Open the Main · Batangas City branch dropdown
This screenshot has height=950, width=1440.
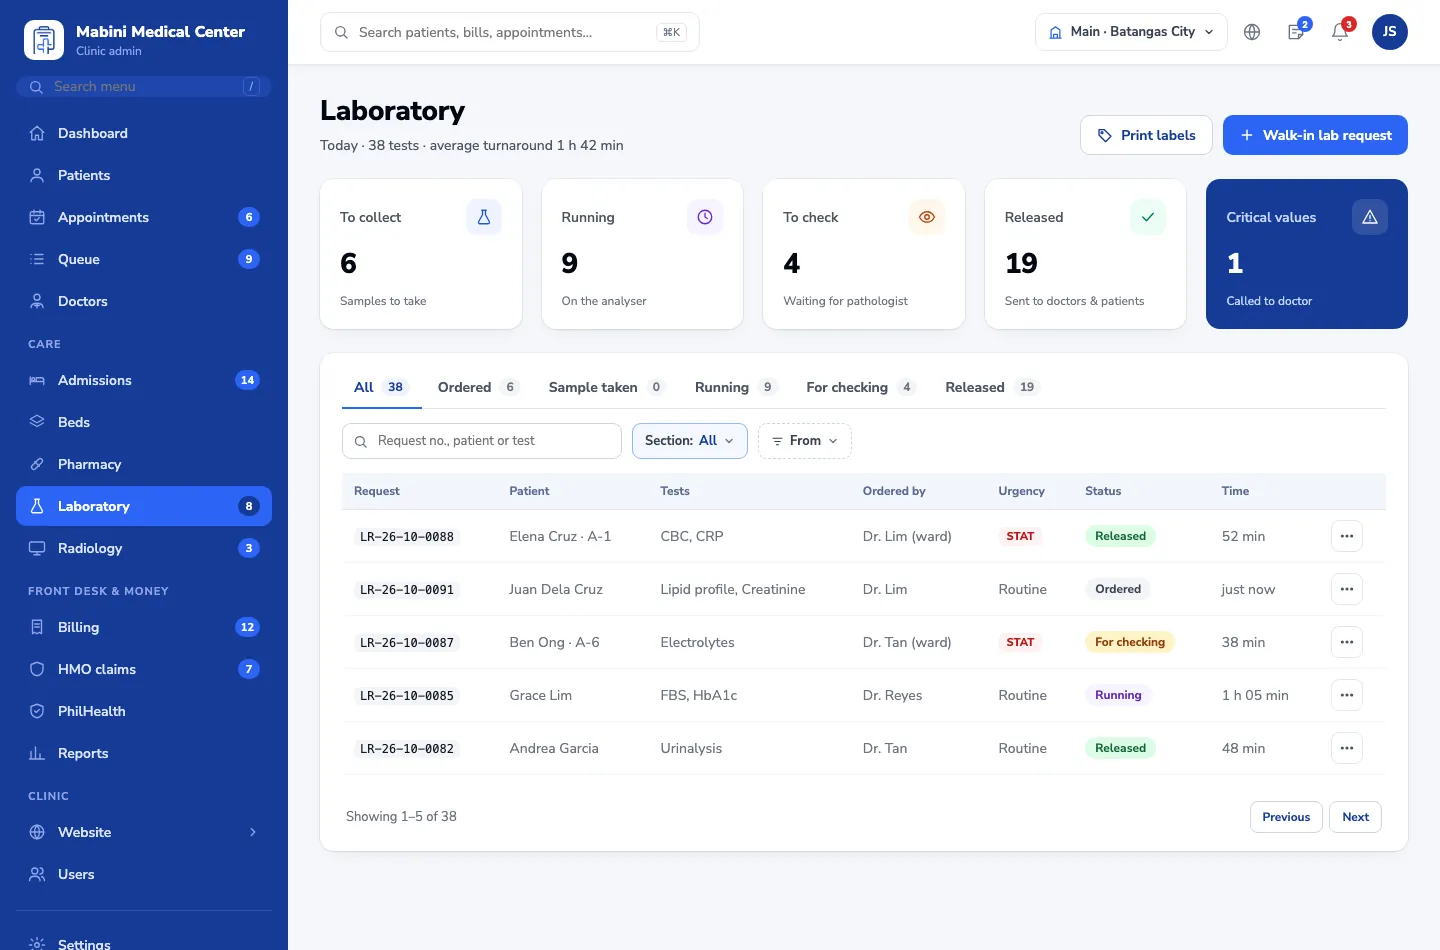[x=1131, y=32]
